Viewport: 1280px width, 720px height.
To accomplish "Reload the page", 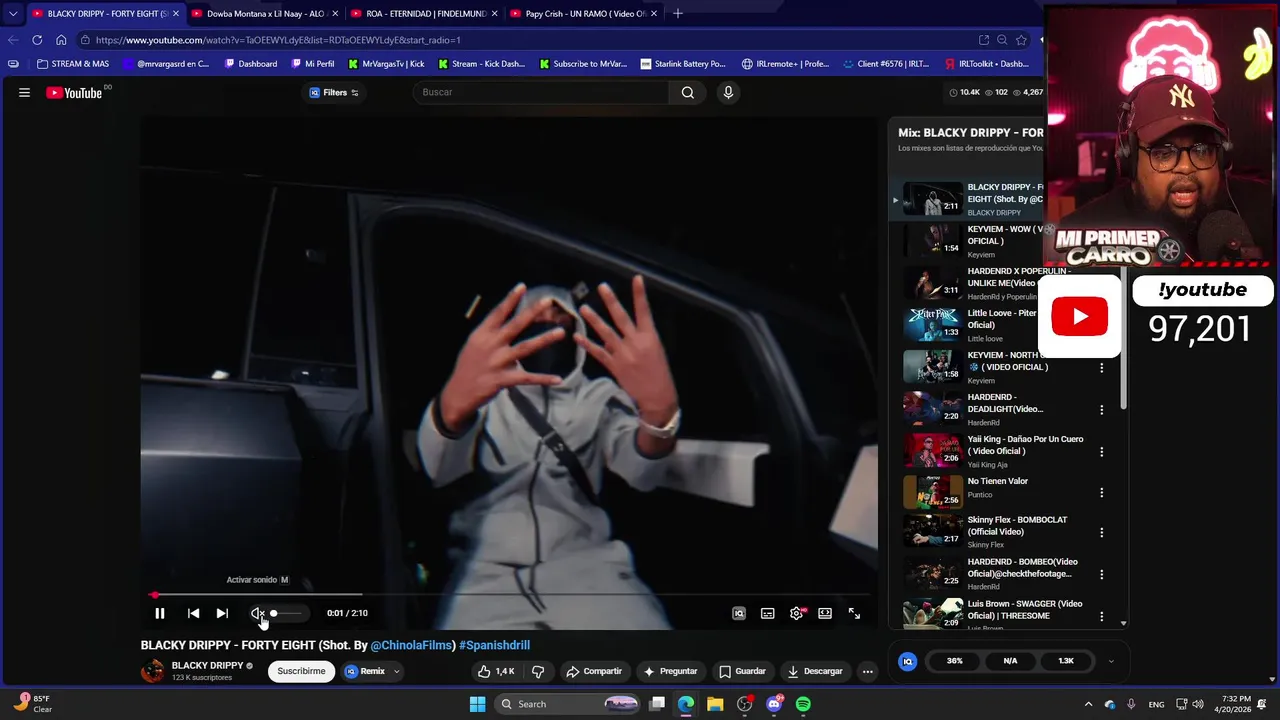I will click(37, 40).
